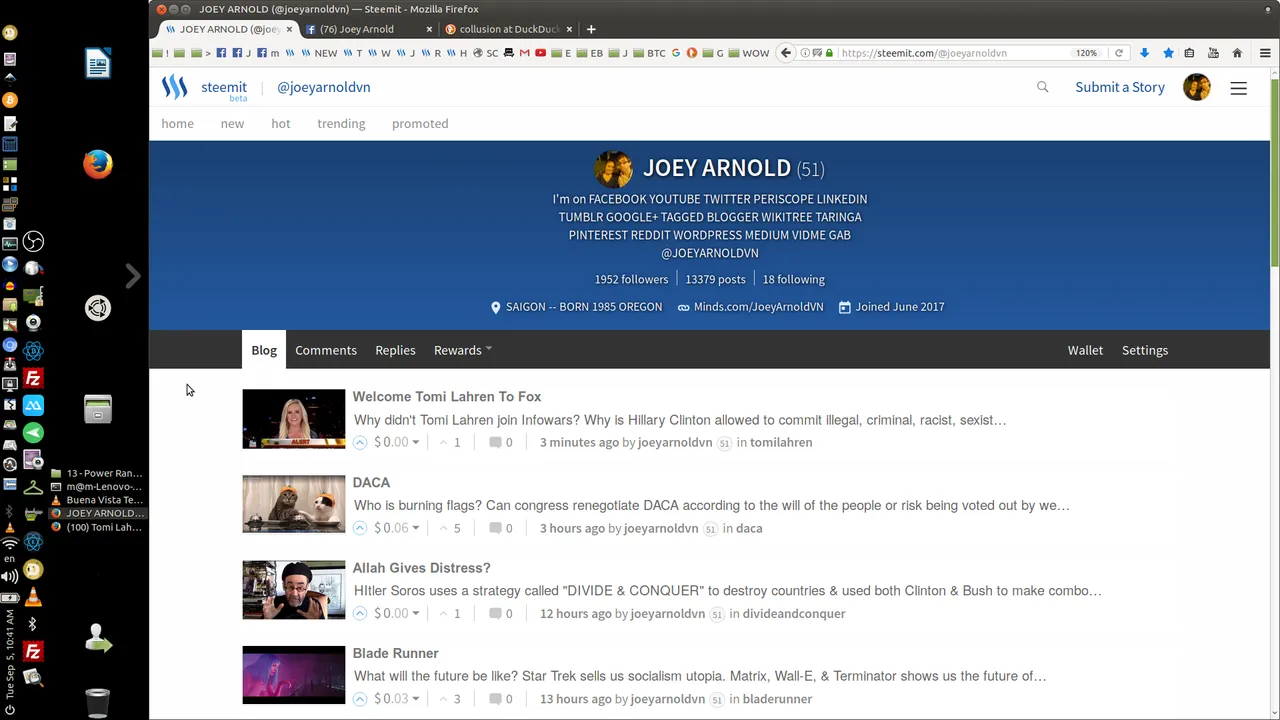Click the comment bubble icon on DACA post
Viewport: 1280px width, 720px height.
(495, 528)
